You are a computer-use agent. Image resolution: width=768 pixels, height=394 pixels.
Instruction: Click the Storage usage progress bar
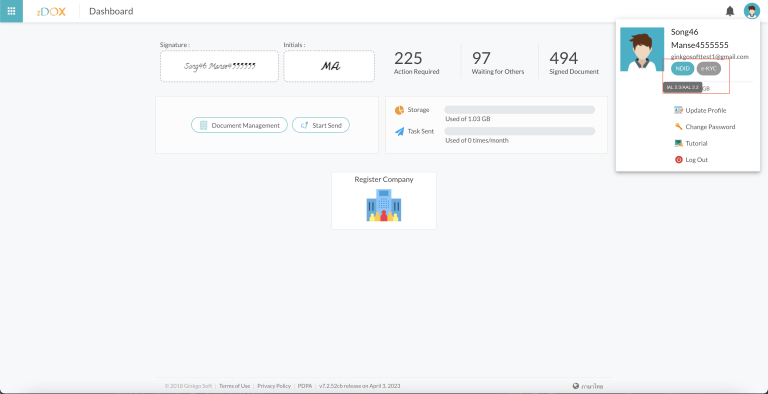pos(519,110)
